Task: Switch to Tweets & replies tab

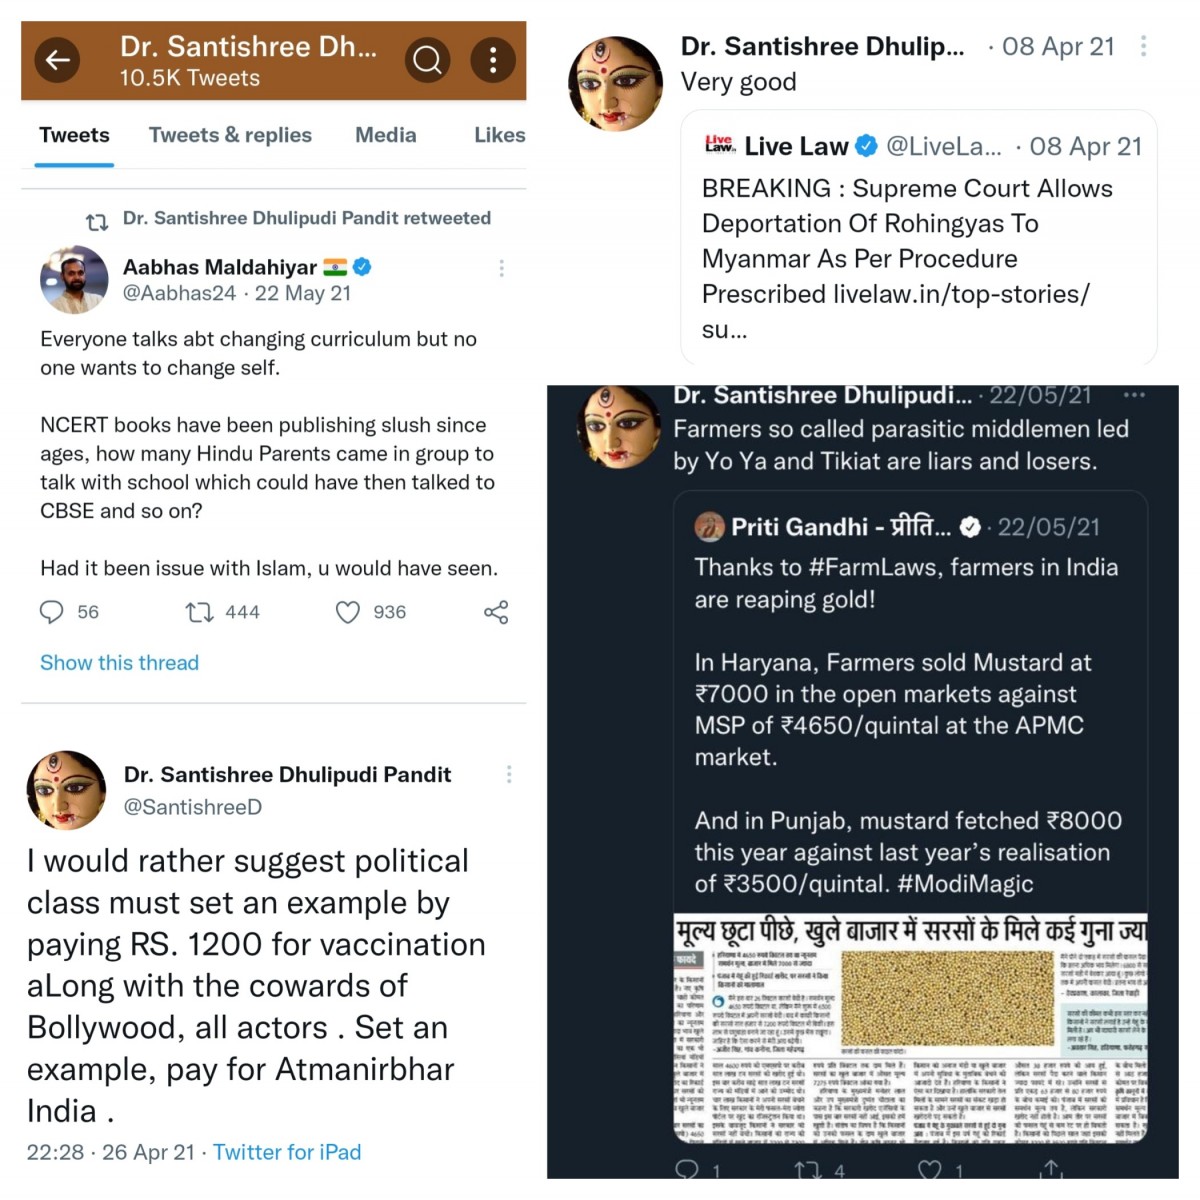Action: click(230, 135)
